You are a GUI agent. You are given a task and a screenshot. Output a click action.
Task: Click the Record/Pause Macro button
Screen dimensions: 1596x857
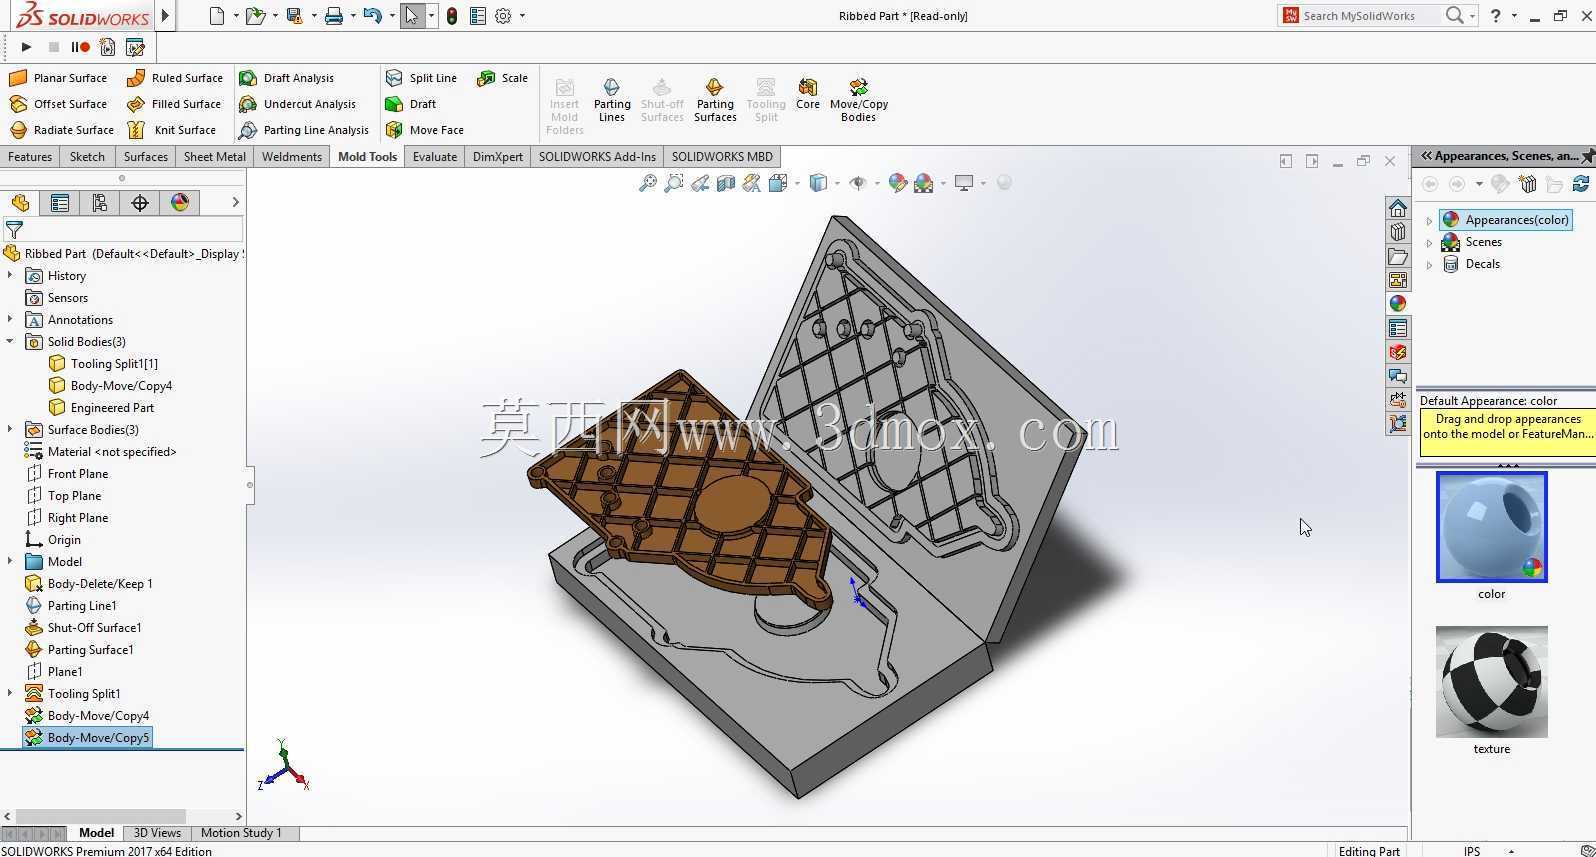point(80,47)
